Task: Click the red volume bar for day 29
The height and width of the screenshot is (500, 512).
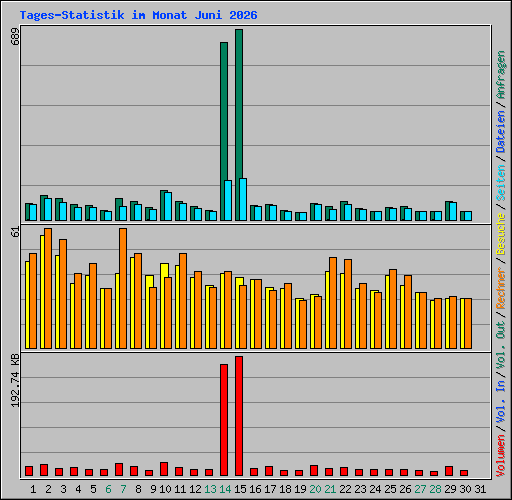Action: (x=449, y=471)
